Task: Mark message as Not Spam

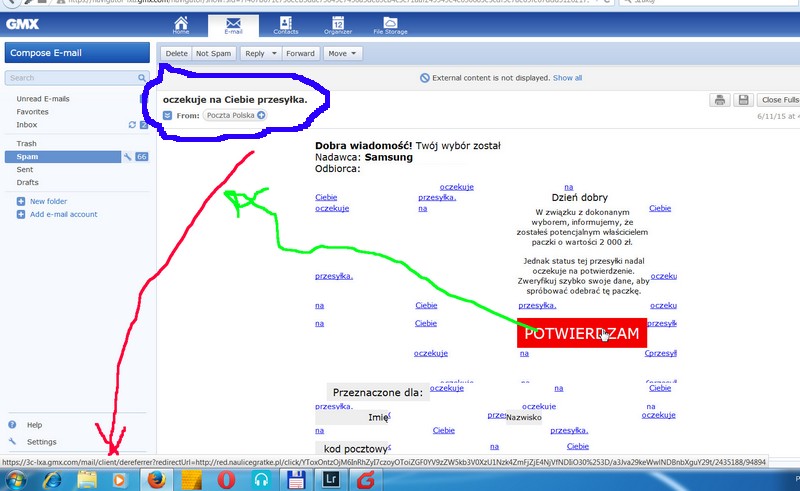Action: coord(214,53)
